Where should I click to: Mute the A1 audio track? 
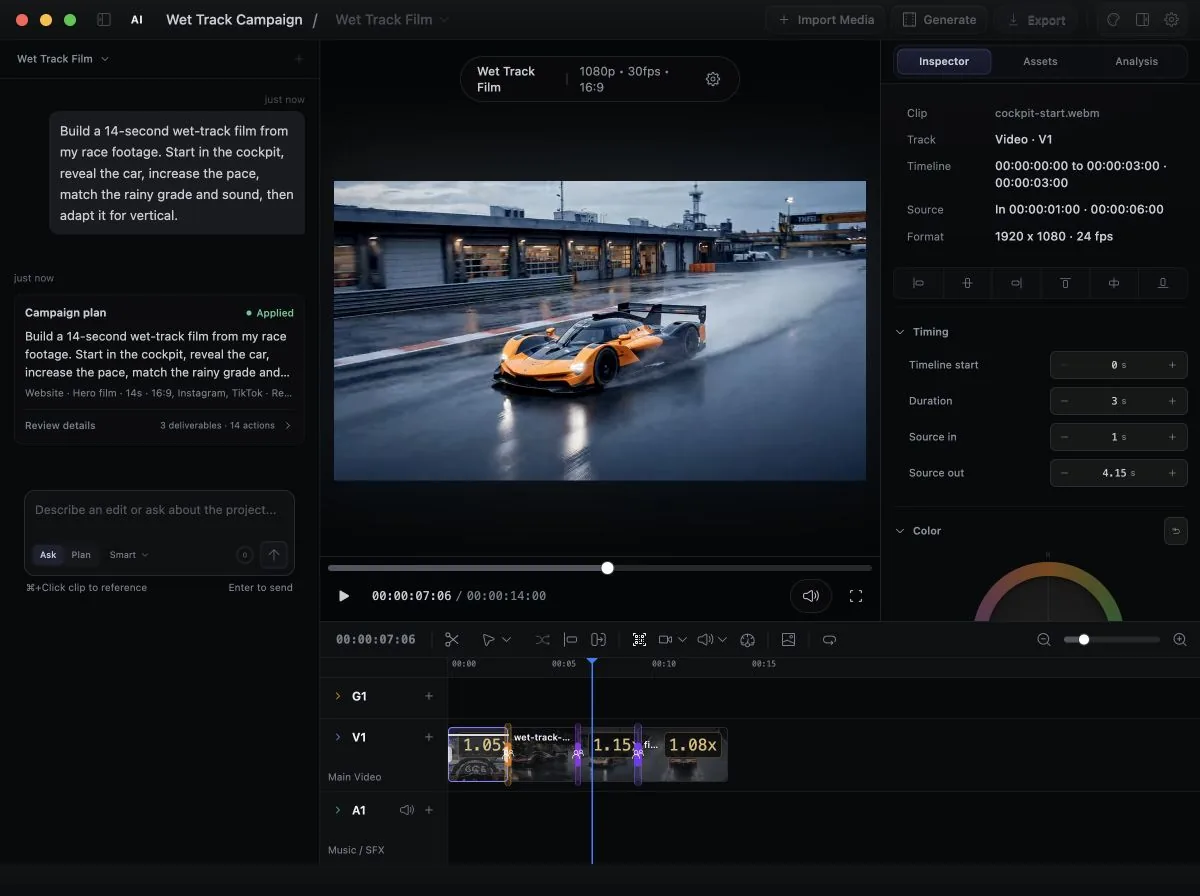pyautogui.click(x=406, y=810)
